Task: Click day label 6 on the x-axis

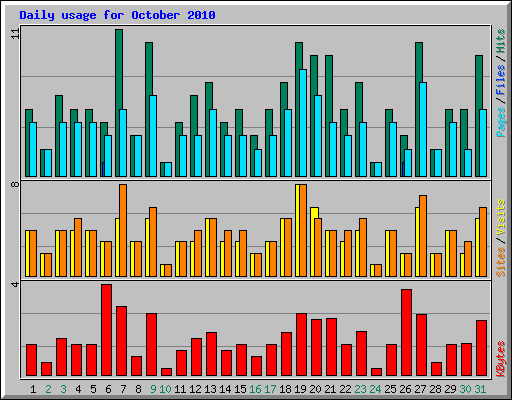Action: pyautogui.click(x=108, y=389)
